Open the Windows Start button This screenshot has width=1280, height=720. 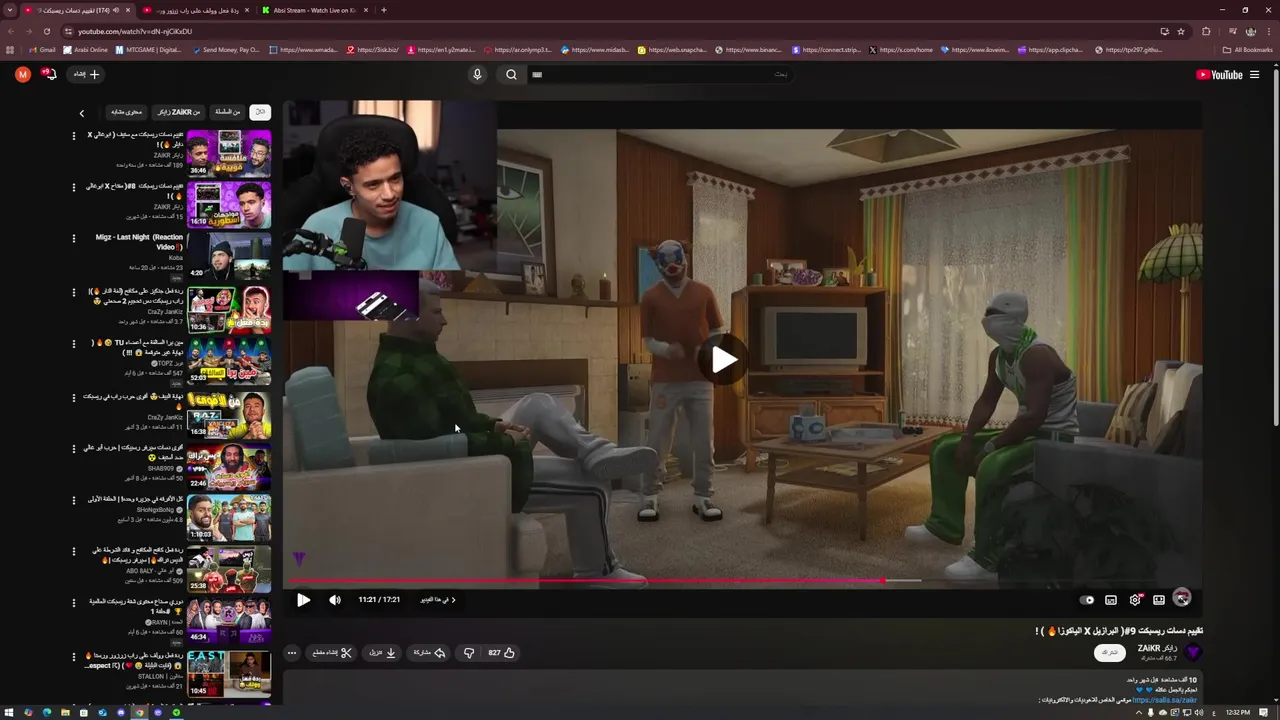click(x=10, y=712)
